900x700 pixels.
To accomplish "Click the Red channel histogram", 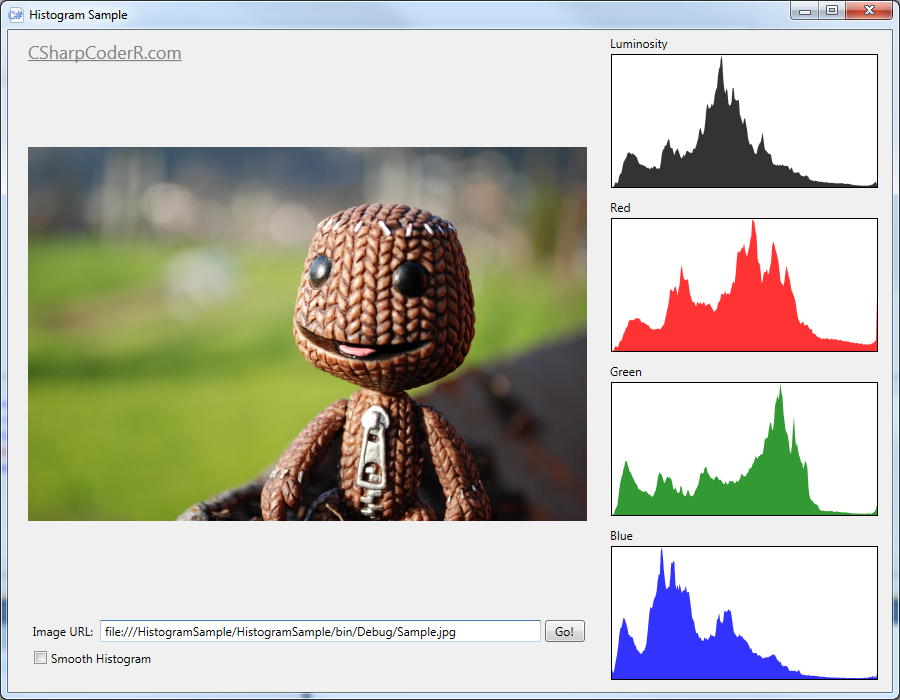I will 744,285.
